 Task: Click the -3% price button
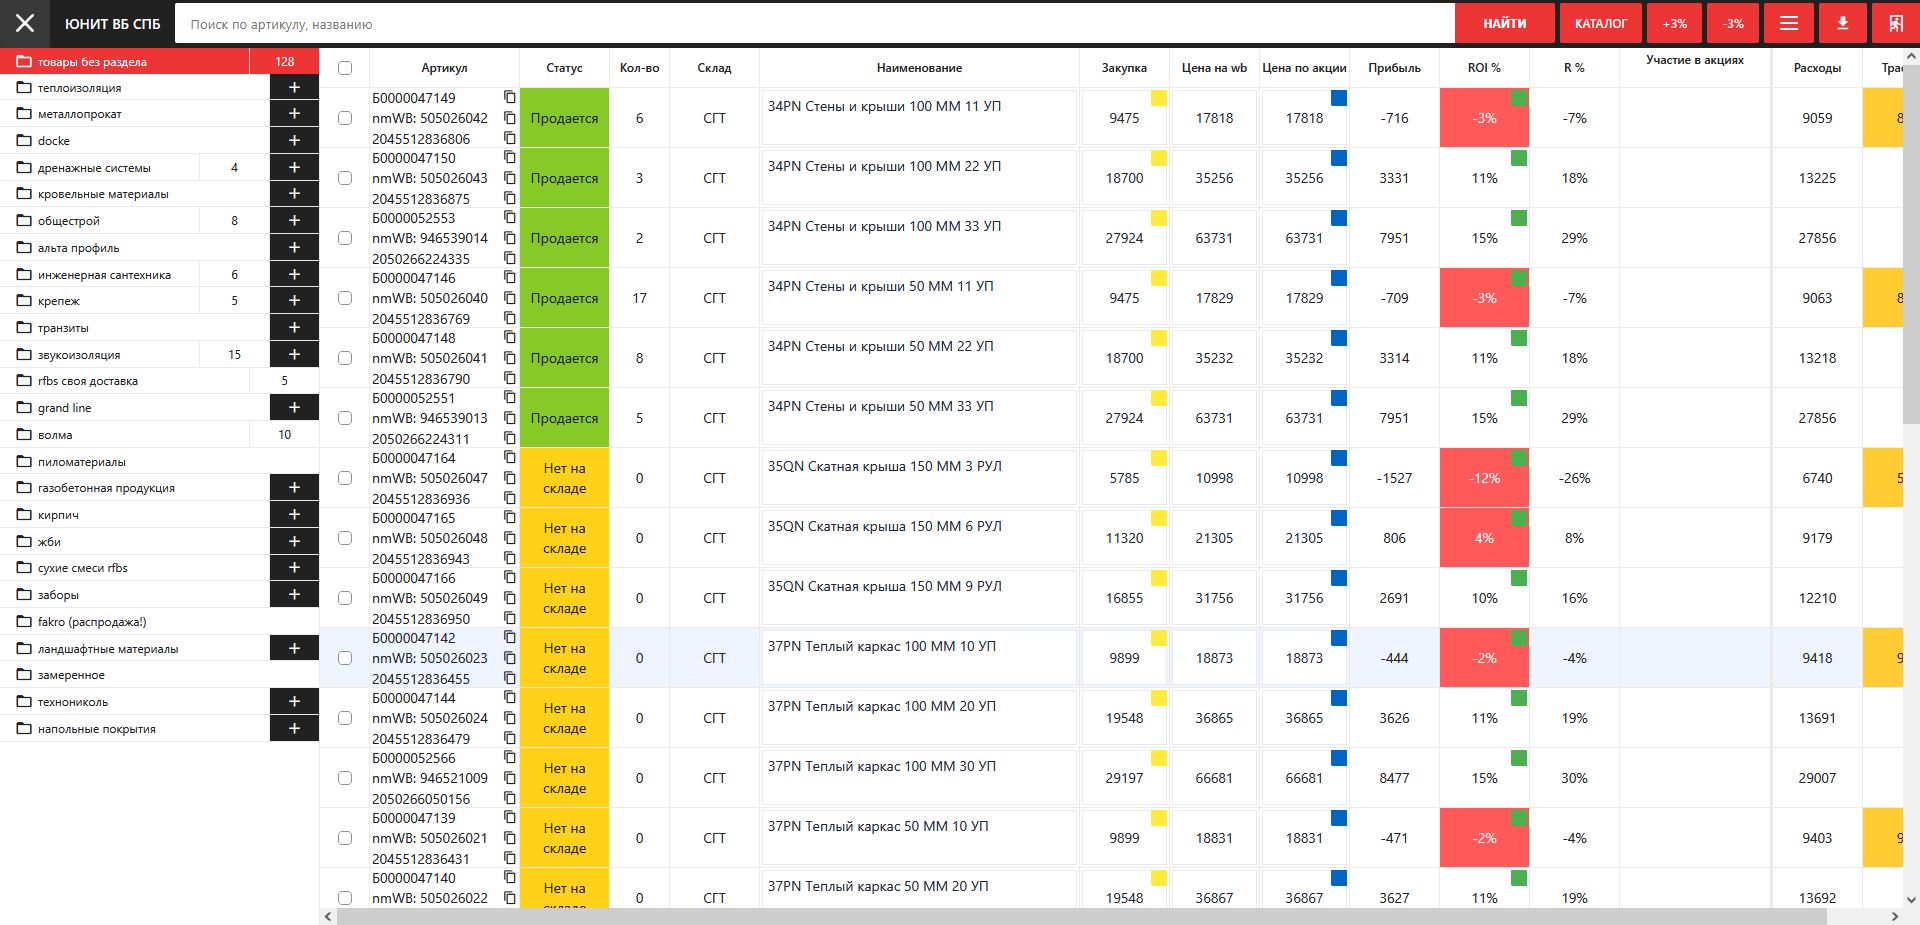click(x=1733, y=23)
